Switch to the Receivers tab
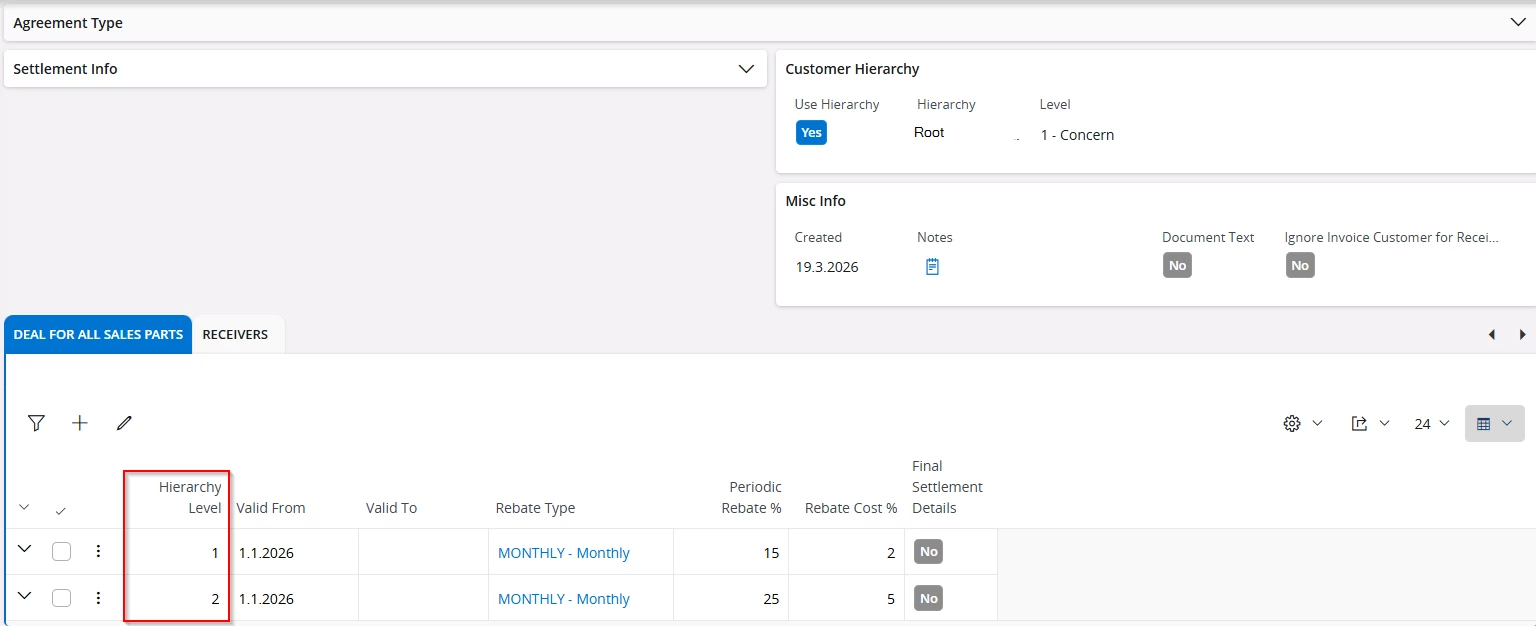This screenshot has width=1536, height=626. (235, 335)
